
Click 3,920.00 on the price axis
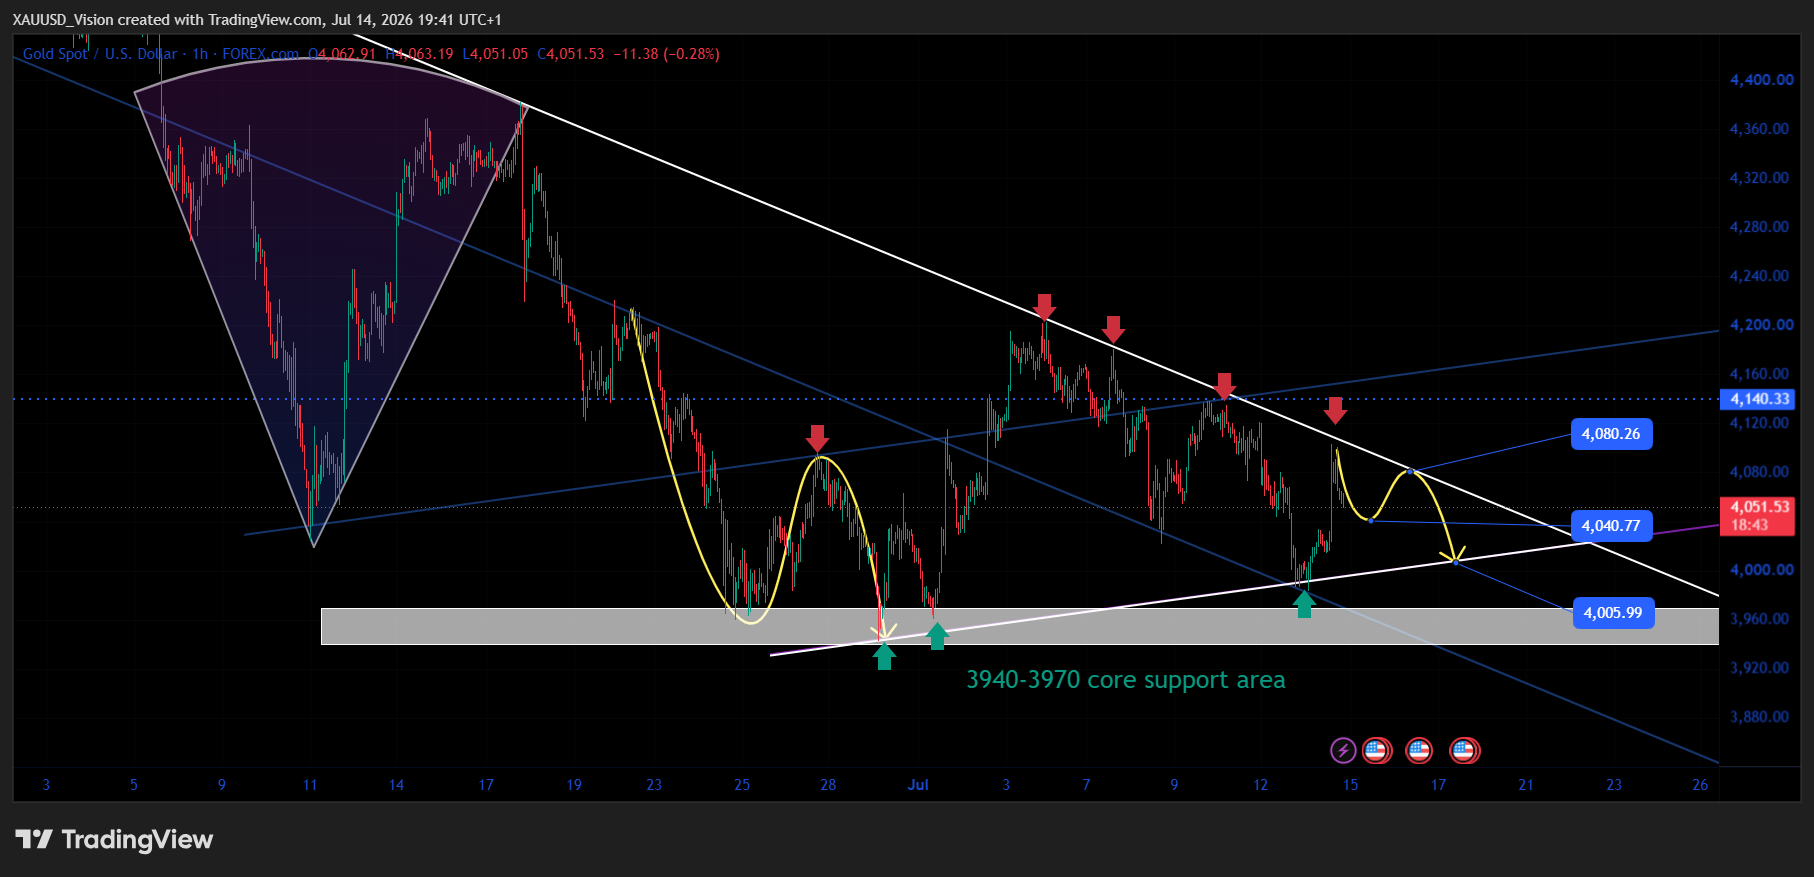1760,668
